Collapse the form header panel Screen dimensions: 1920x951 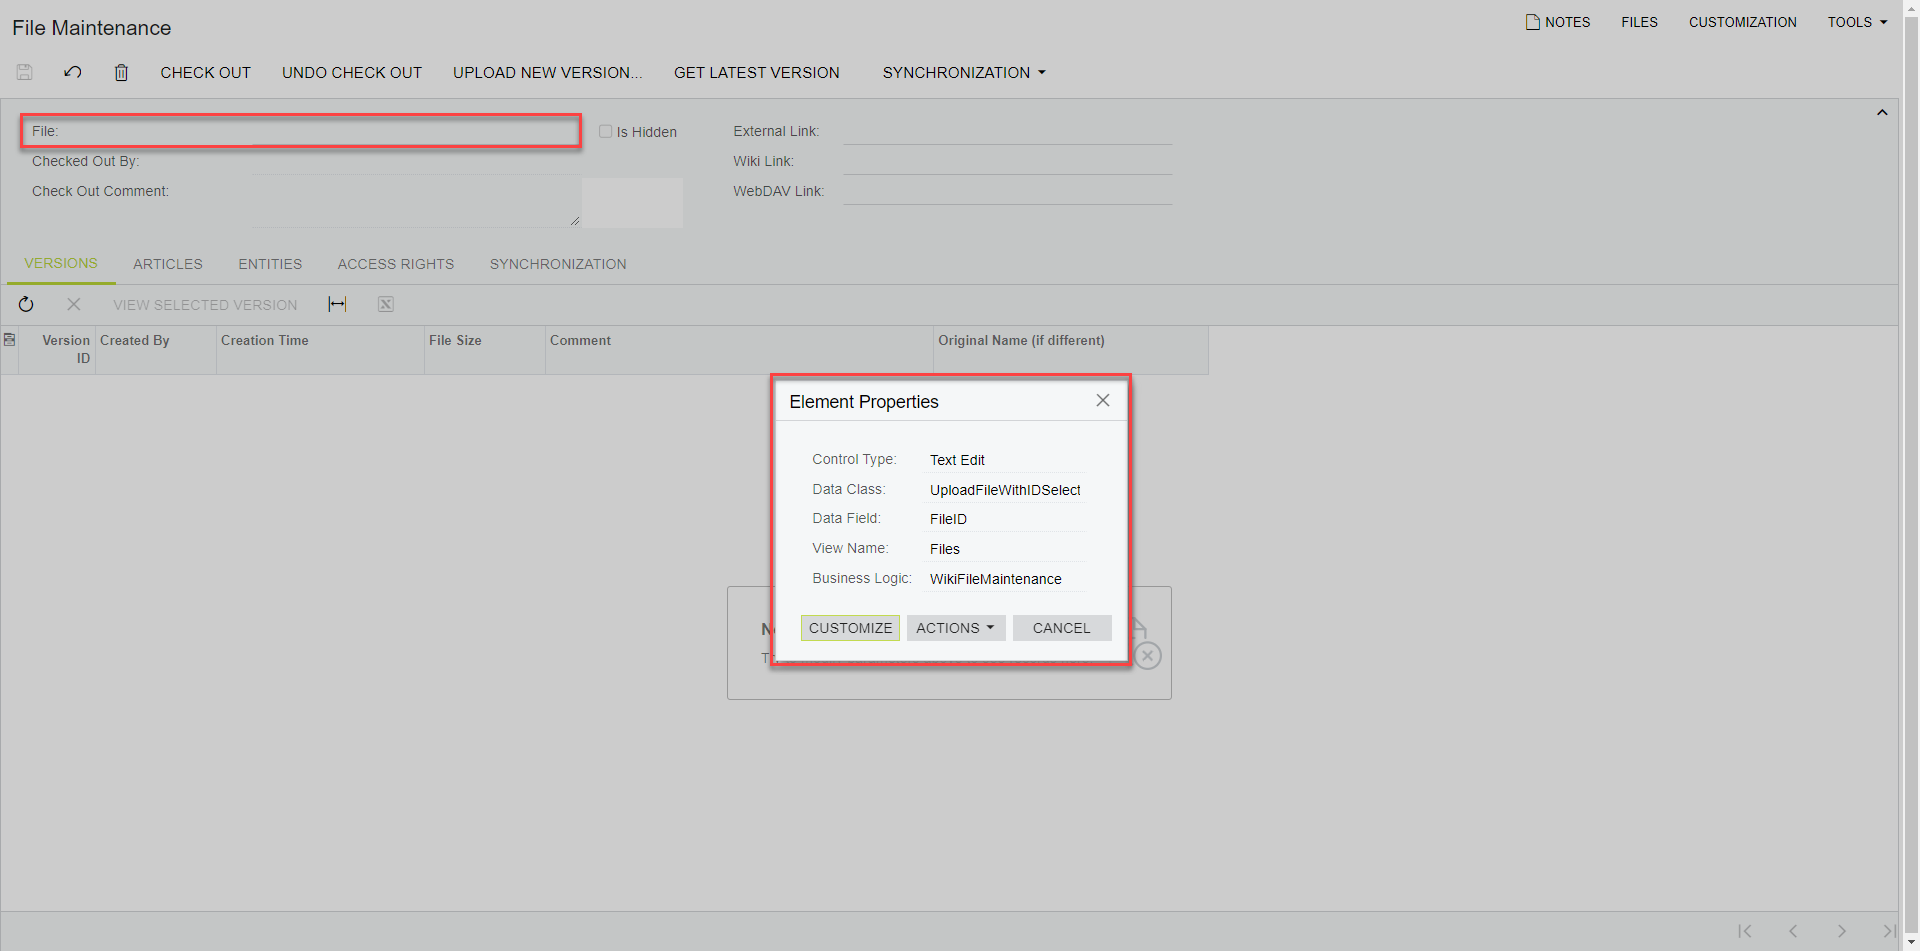(x=1881, y=113)
